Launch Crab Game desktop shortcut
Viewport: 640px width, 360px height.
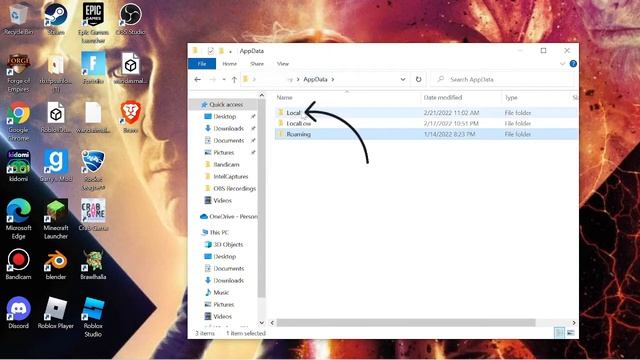click(x=93, y=215)
